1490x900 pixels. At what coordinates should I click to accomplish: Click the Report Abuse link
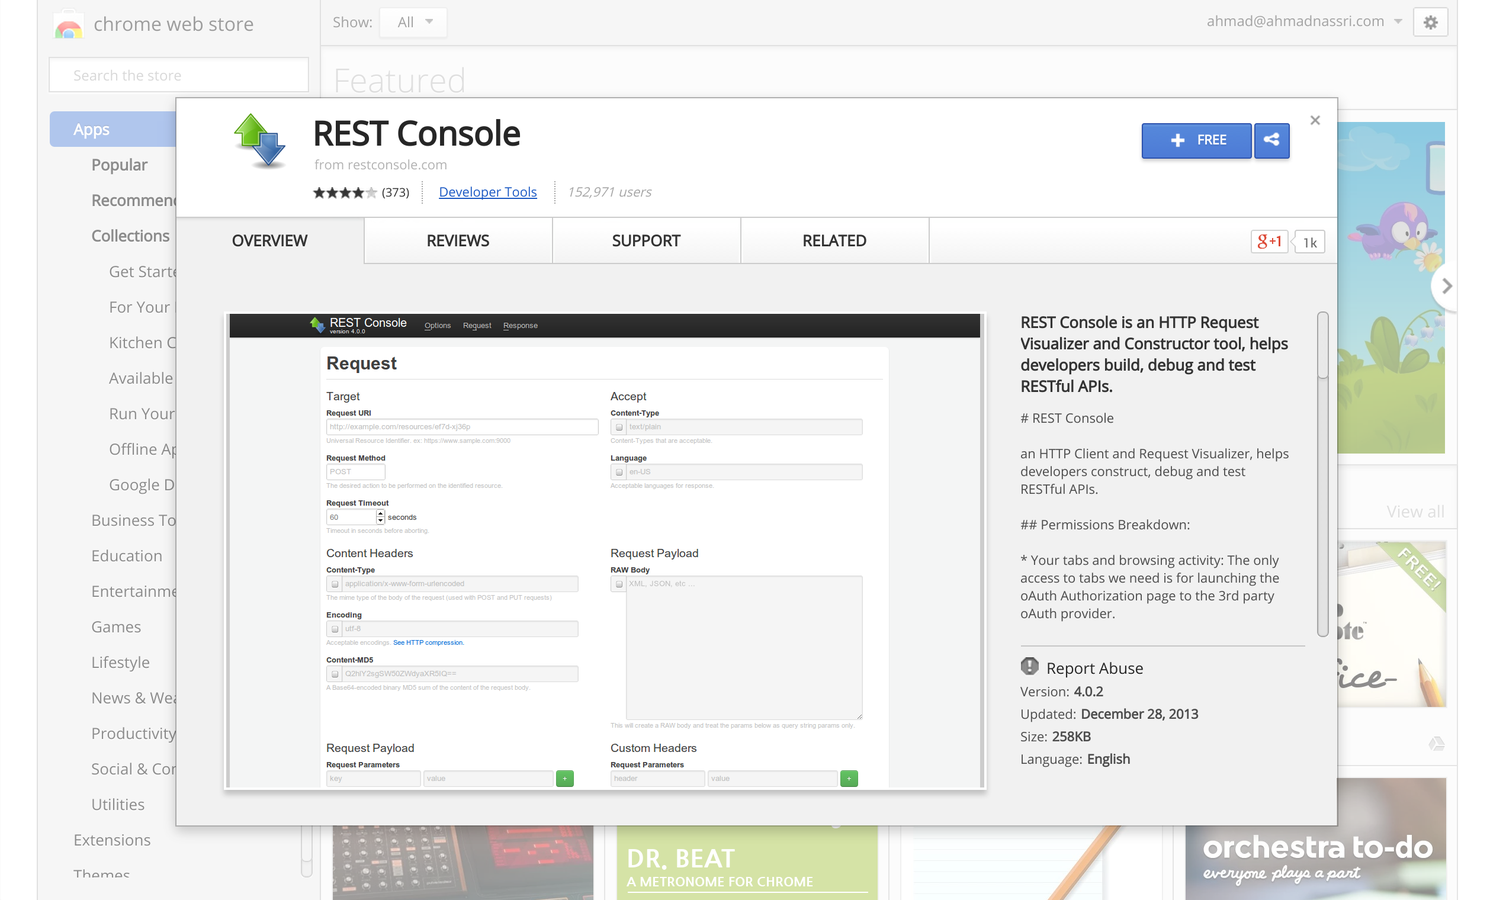tap(1095, 668)
